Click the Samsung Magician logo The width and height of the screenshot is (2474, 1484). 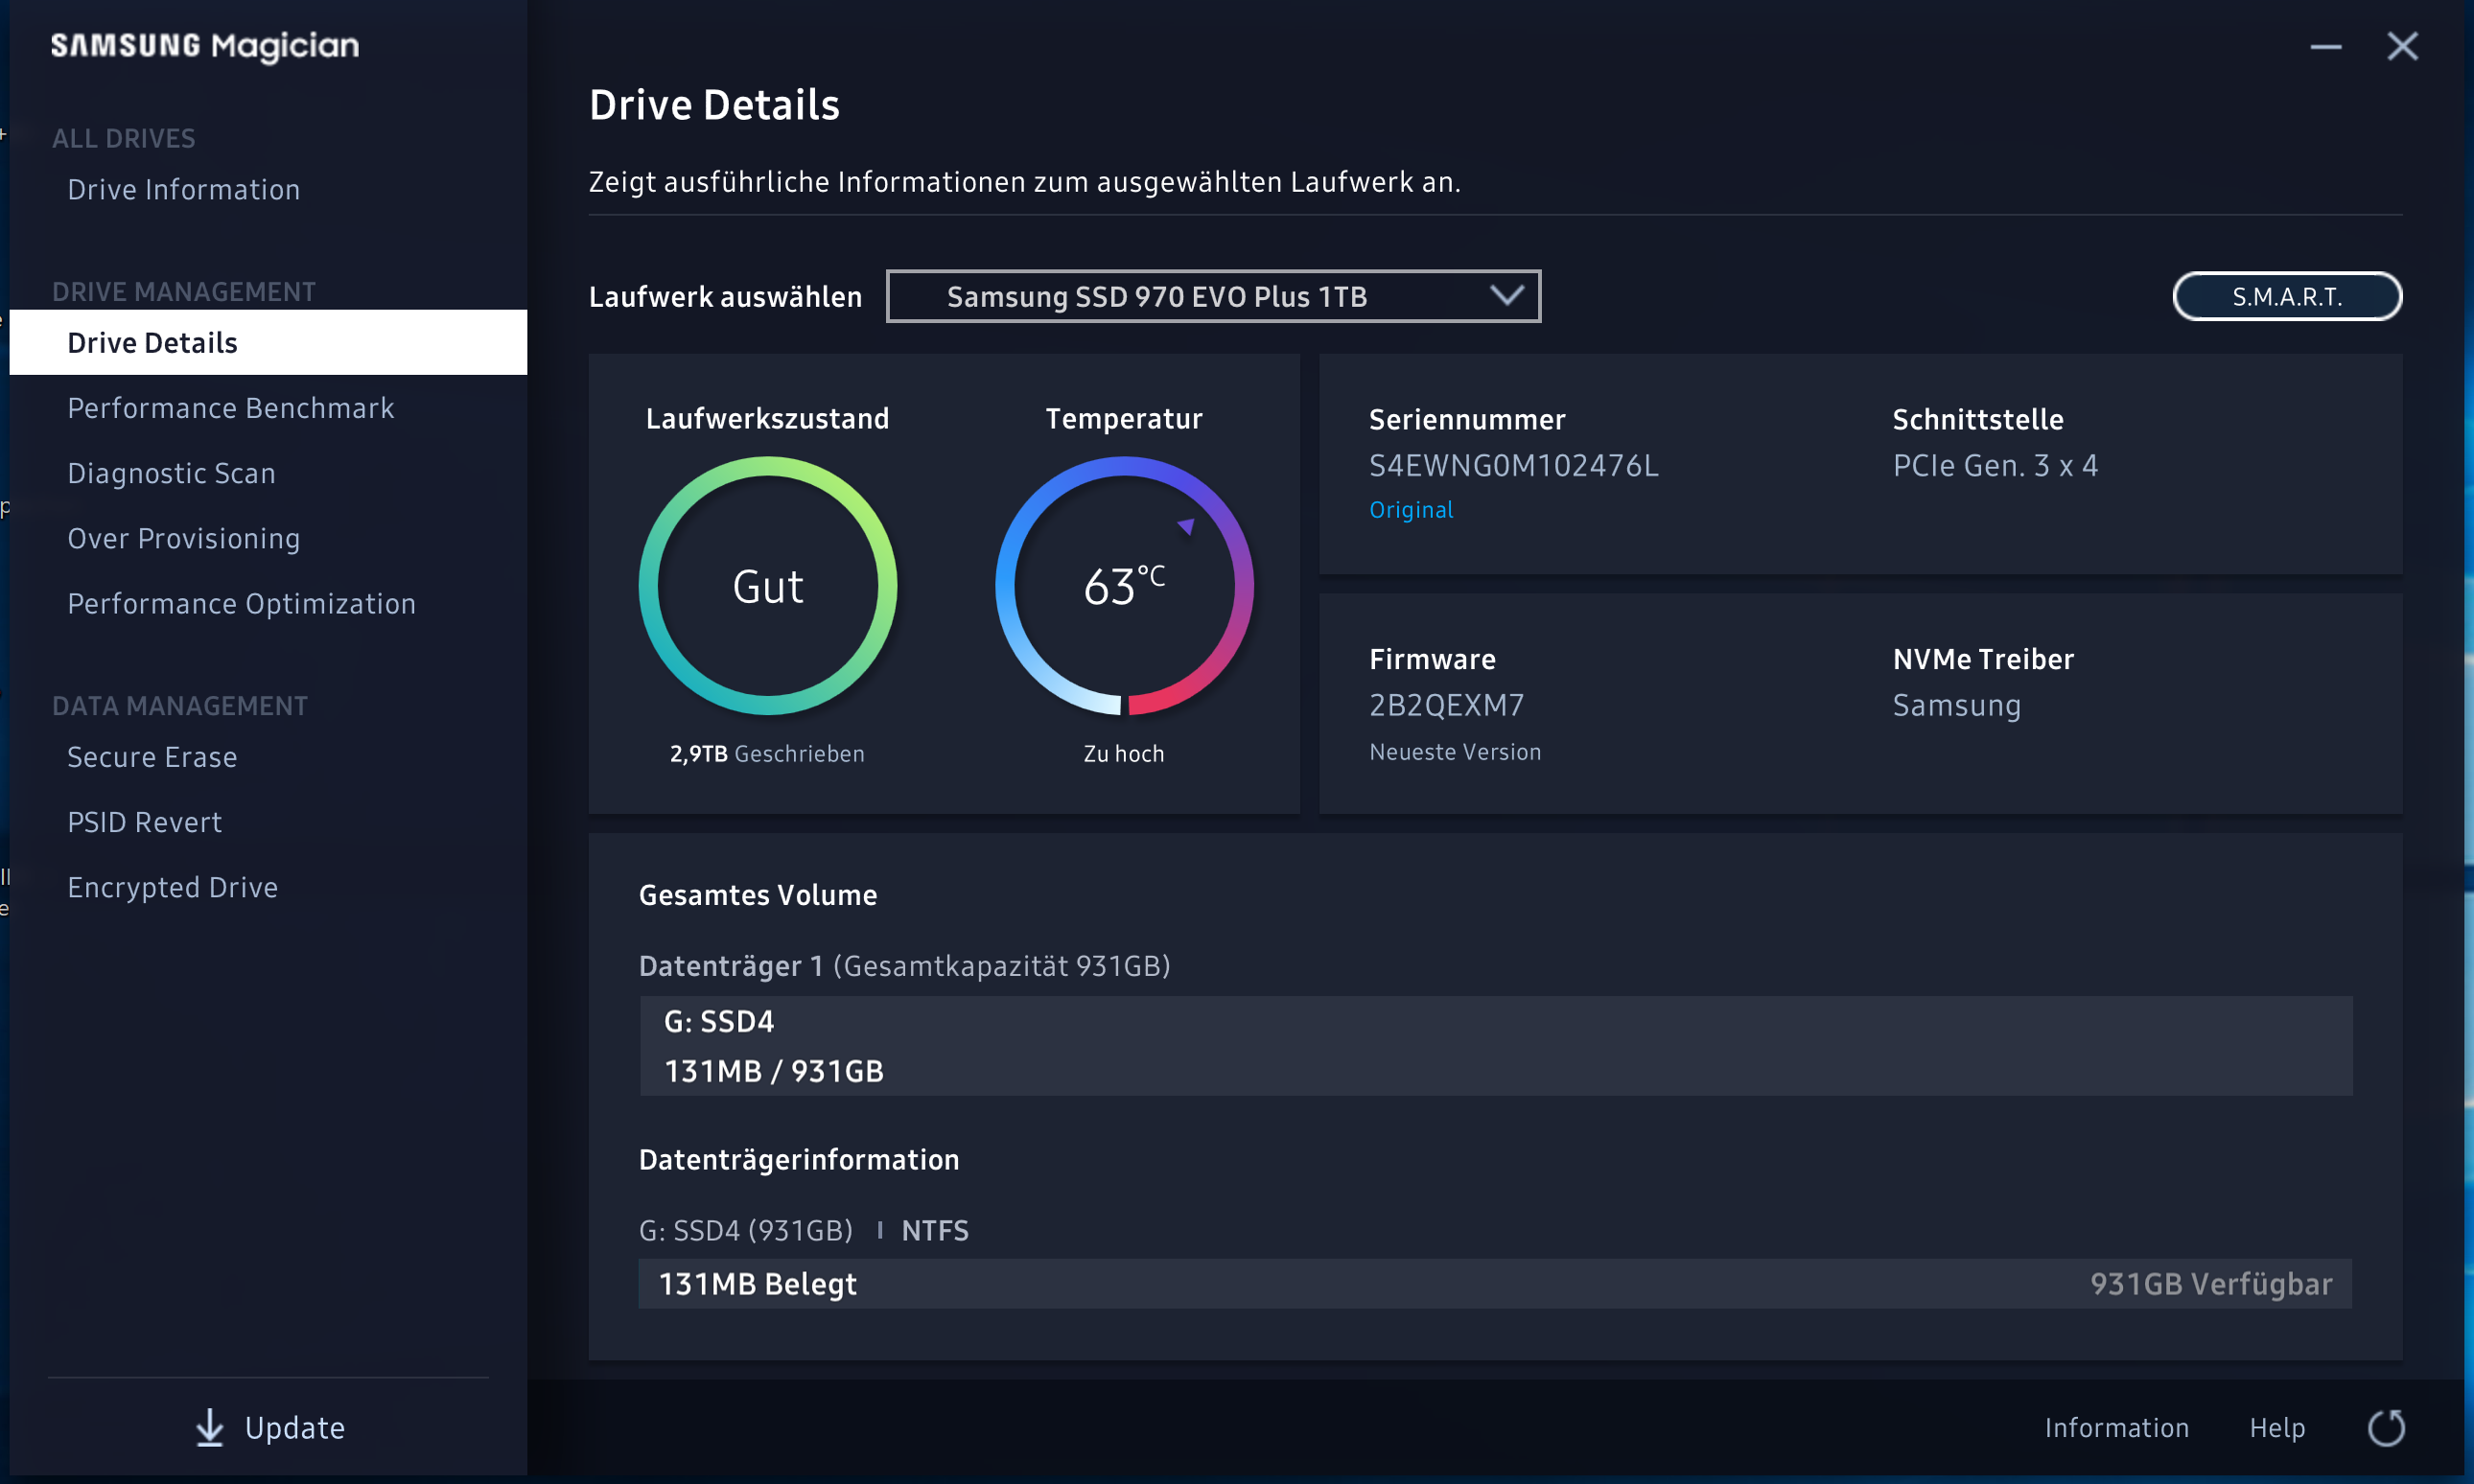[x=205, y=46]
